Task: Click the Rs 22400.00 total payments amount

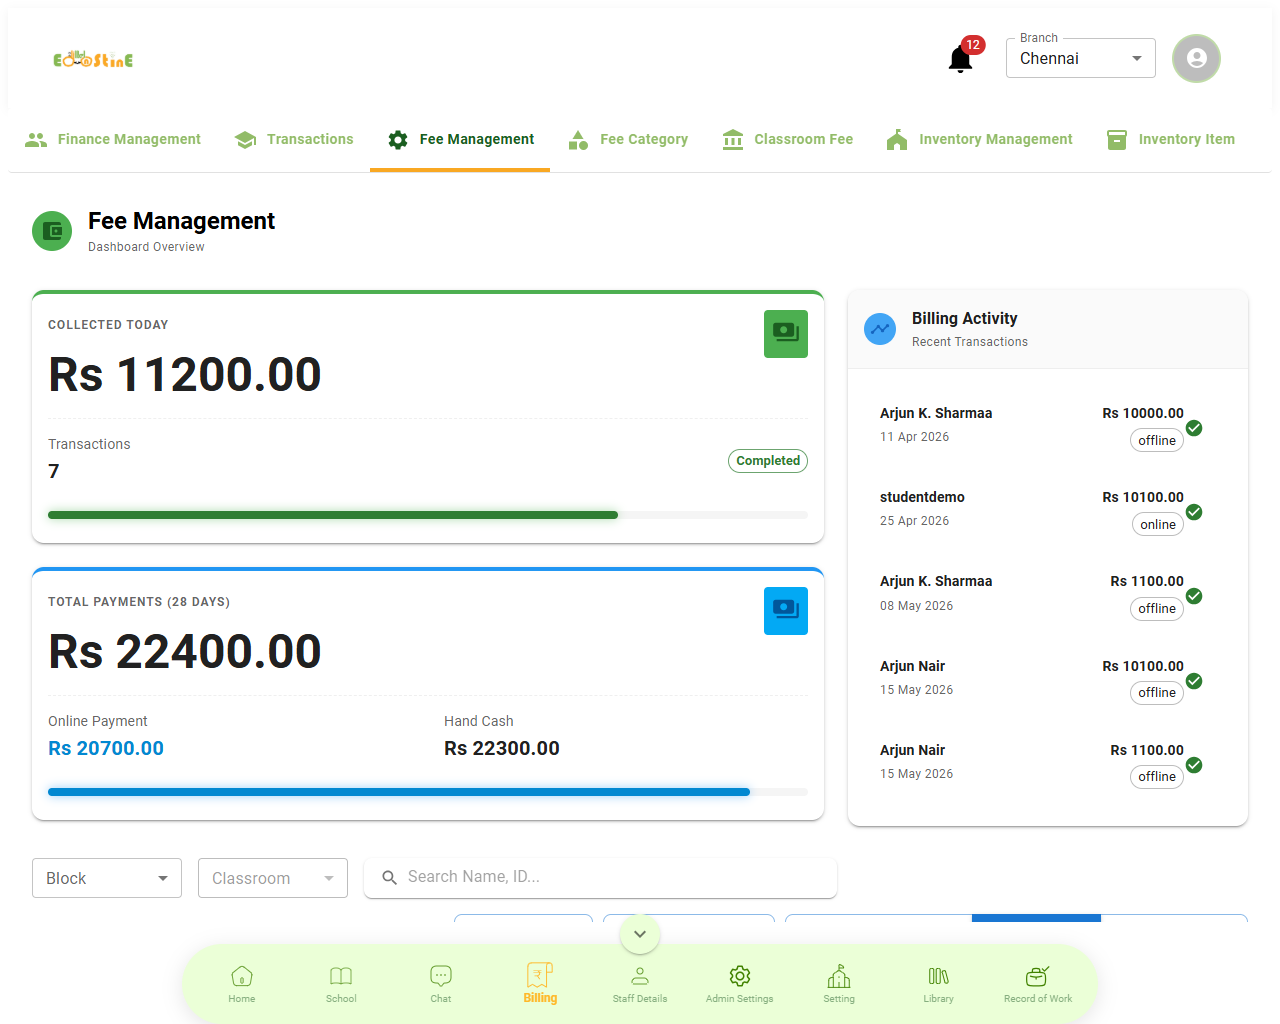Action: [x=185, y=652]
